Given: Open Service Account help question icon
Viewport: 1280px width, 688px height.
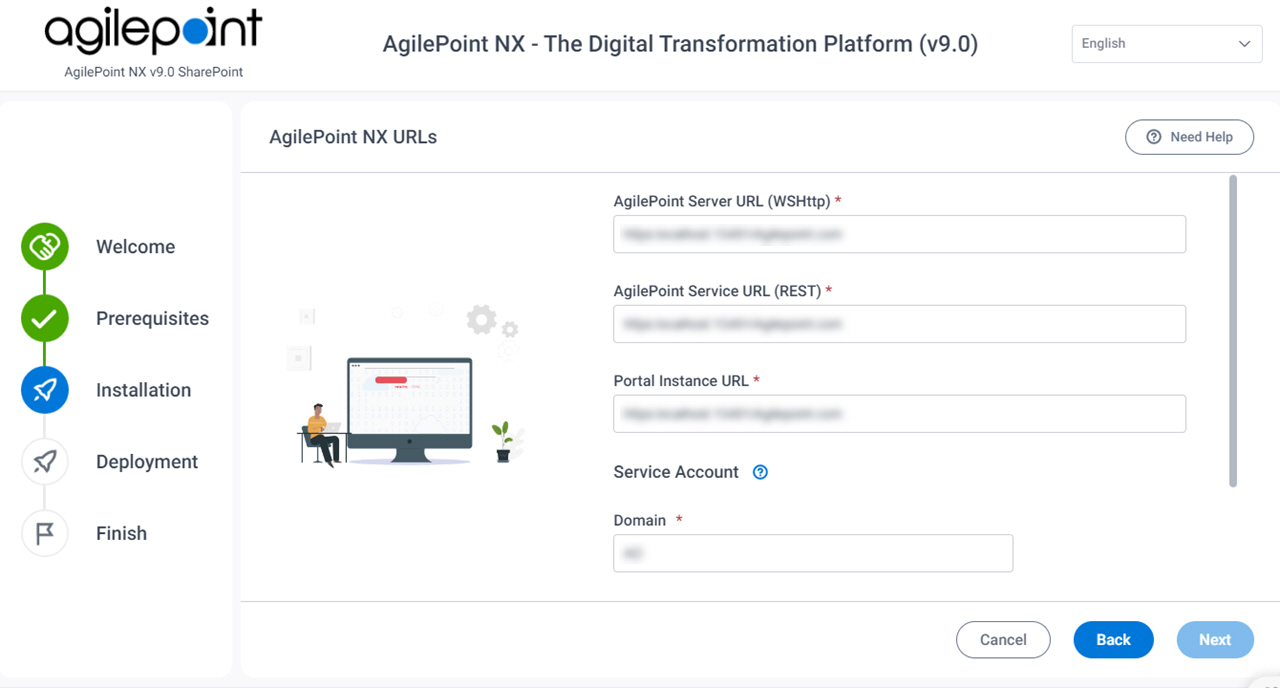Looking at the screenshot, I should pyautogui.click(x=760, y=472).
